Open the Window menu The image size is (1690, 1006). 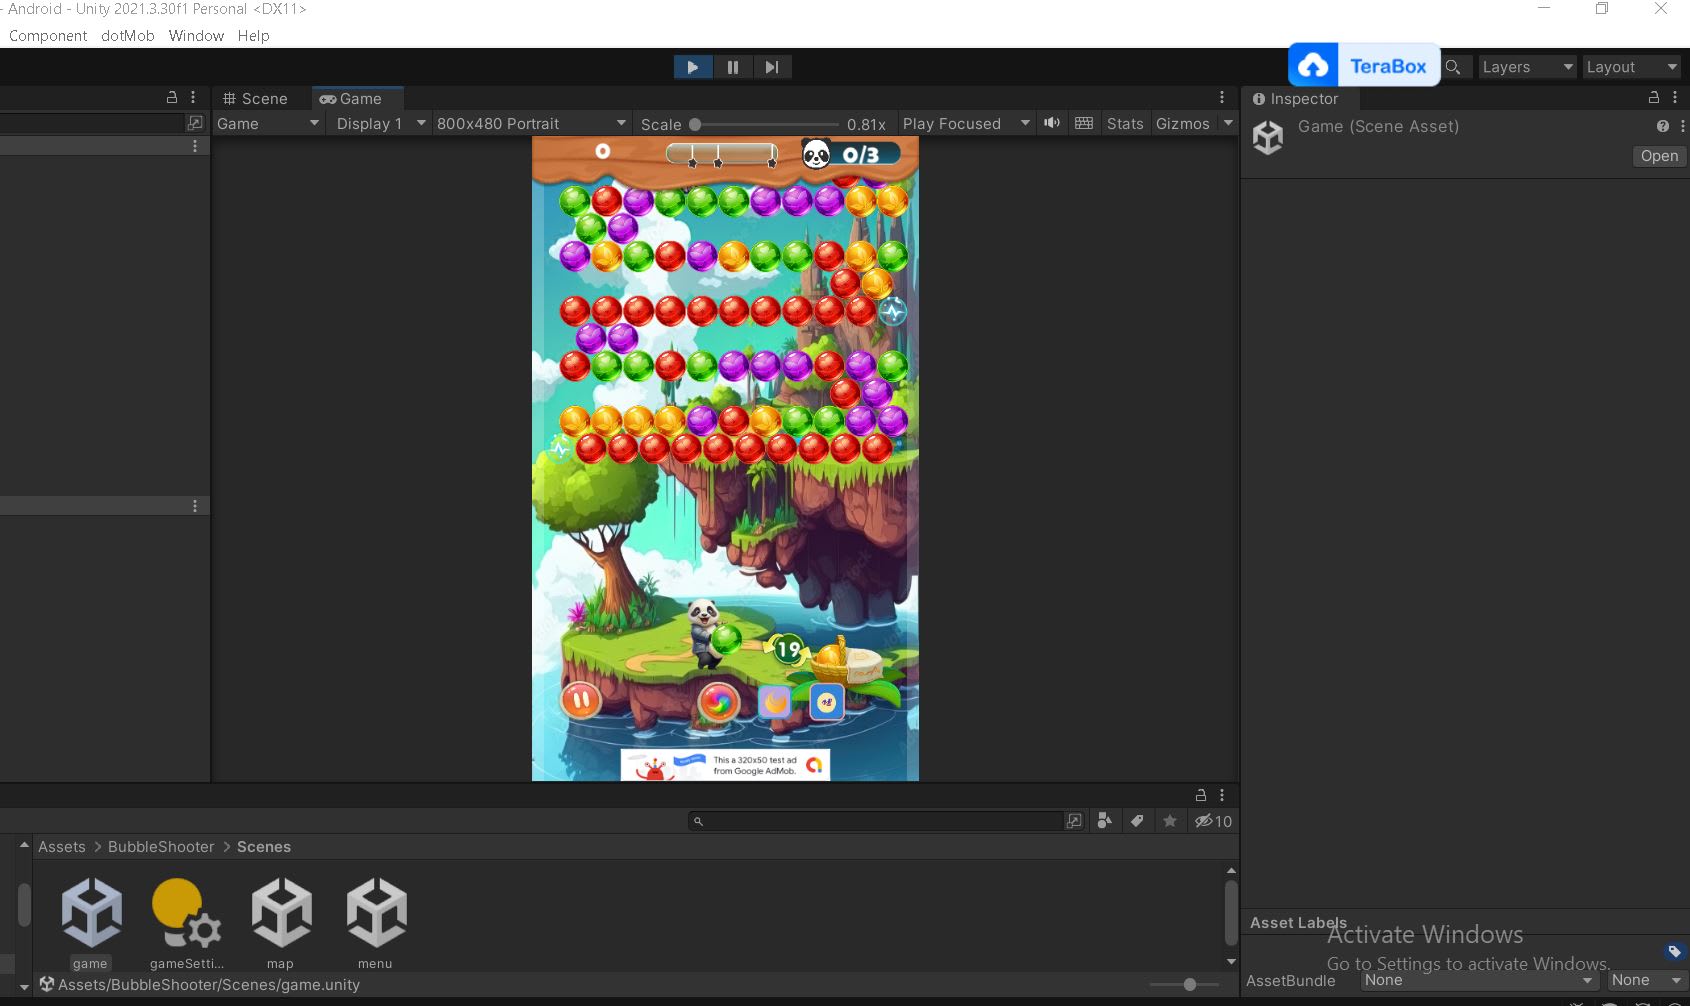[196, 35]
